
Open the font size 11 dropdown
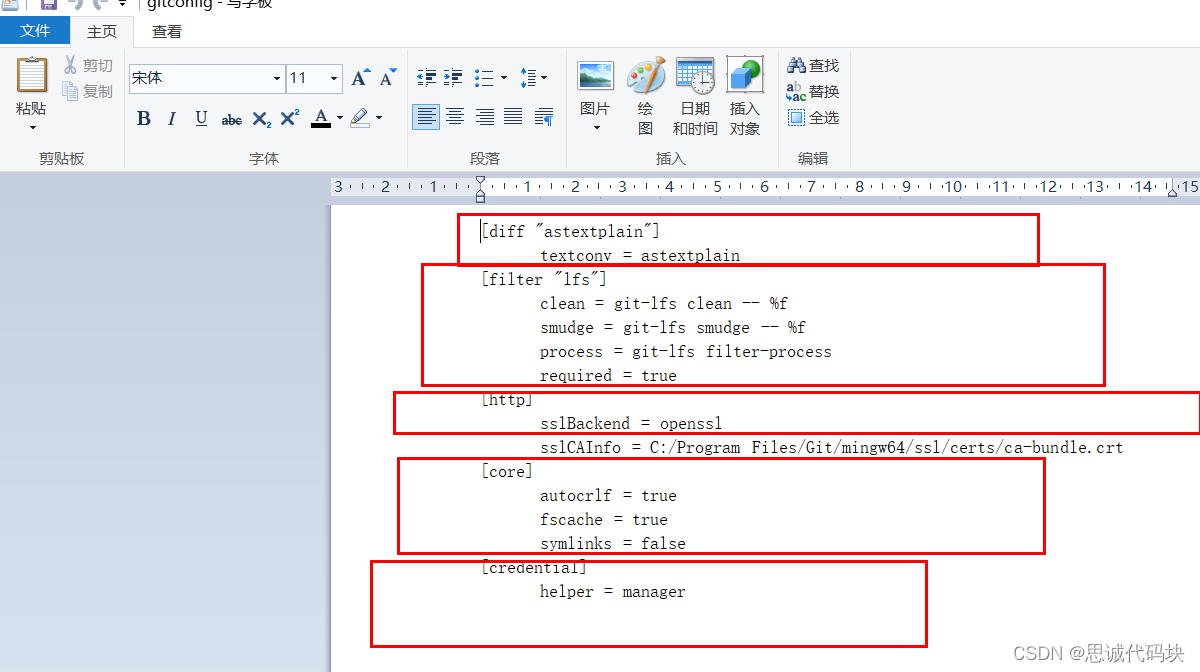pos(335,78)
